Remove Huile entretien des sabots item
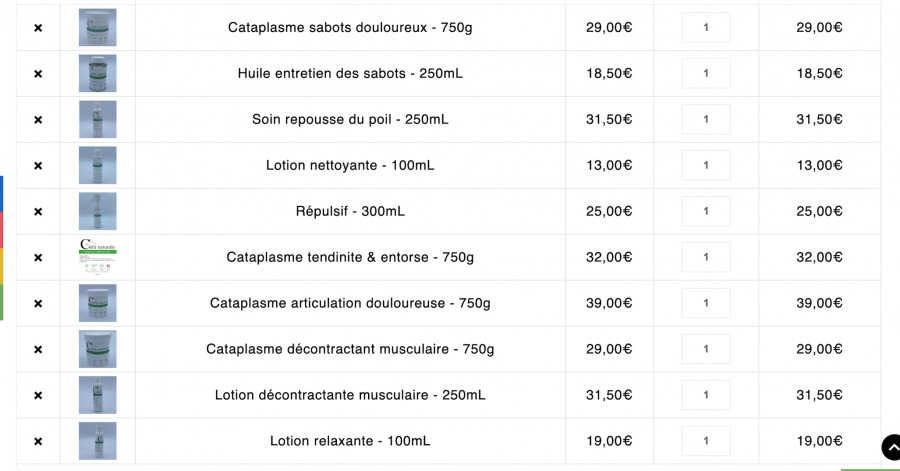The image size is (900, 471). [38, 74]
